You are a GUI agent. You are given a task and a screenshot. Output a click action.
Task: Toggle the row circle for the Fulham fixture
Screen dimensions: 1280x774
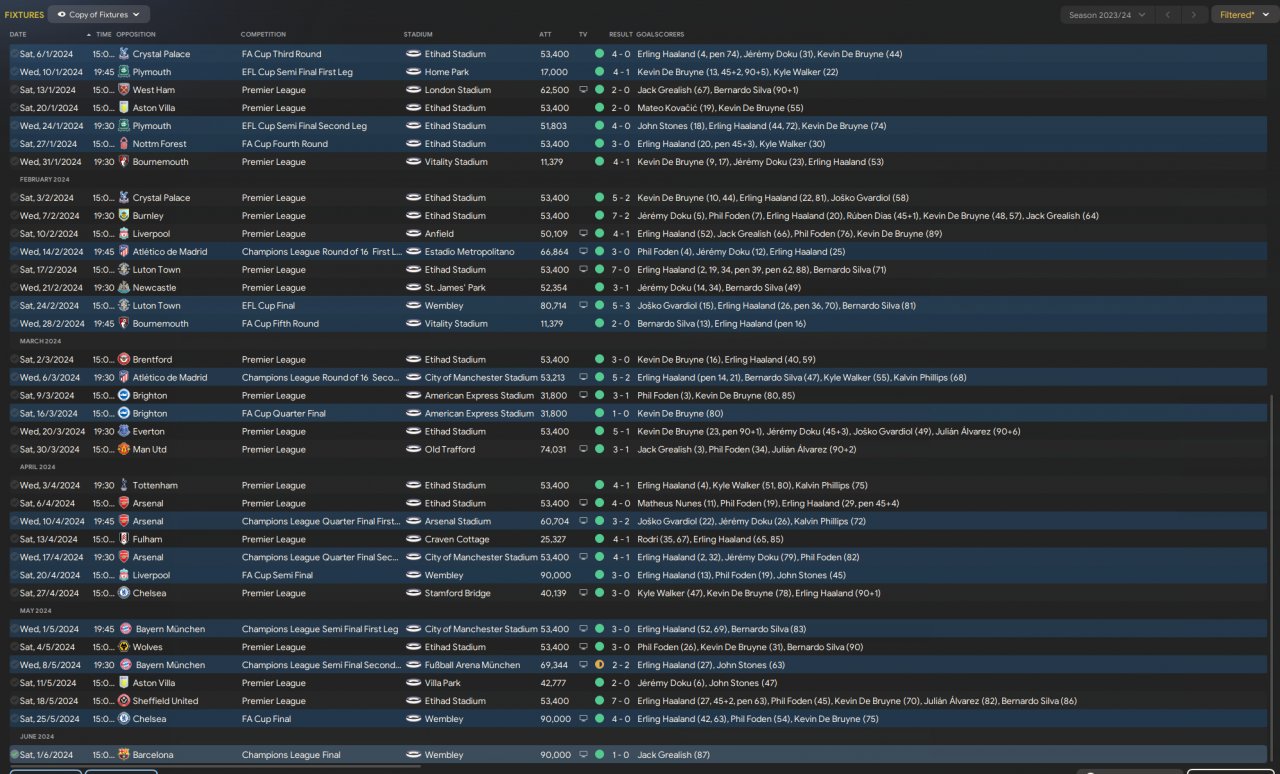point(14,540)
